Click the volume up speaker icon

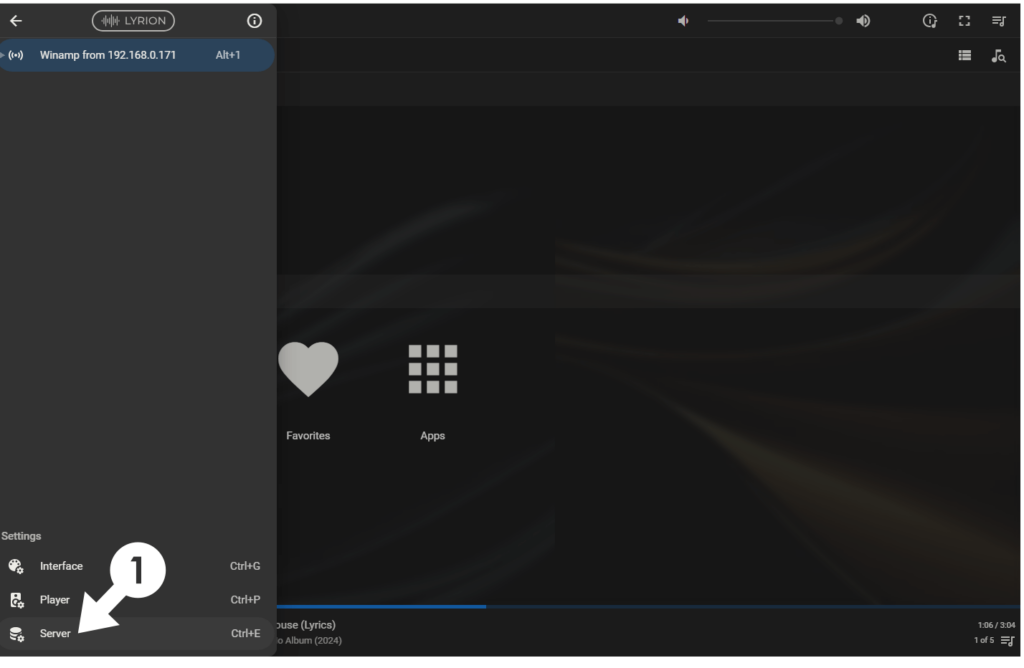[x=863, y=21]
